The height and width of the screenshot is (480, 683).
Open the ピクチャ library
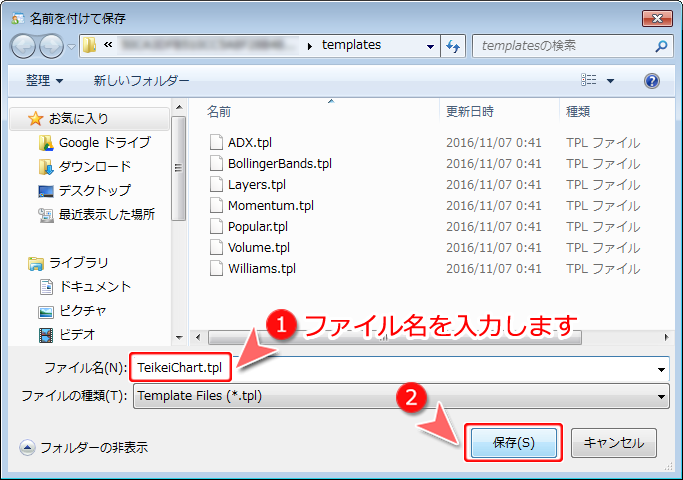point(82,311)
